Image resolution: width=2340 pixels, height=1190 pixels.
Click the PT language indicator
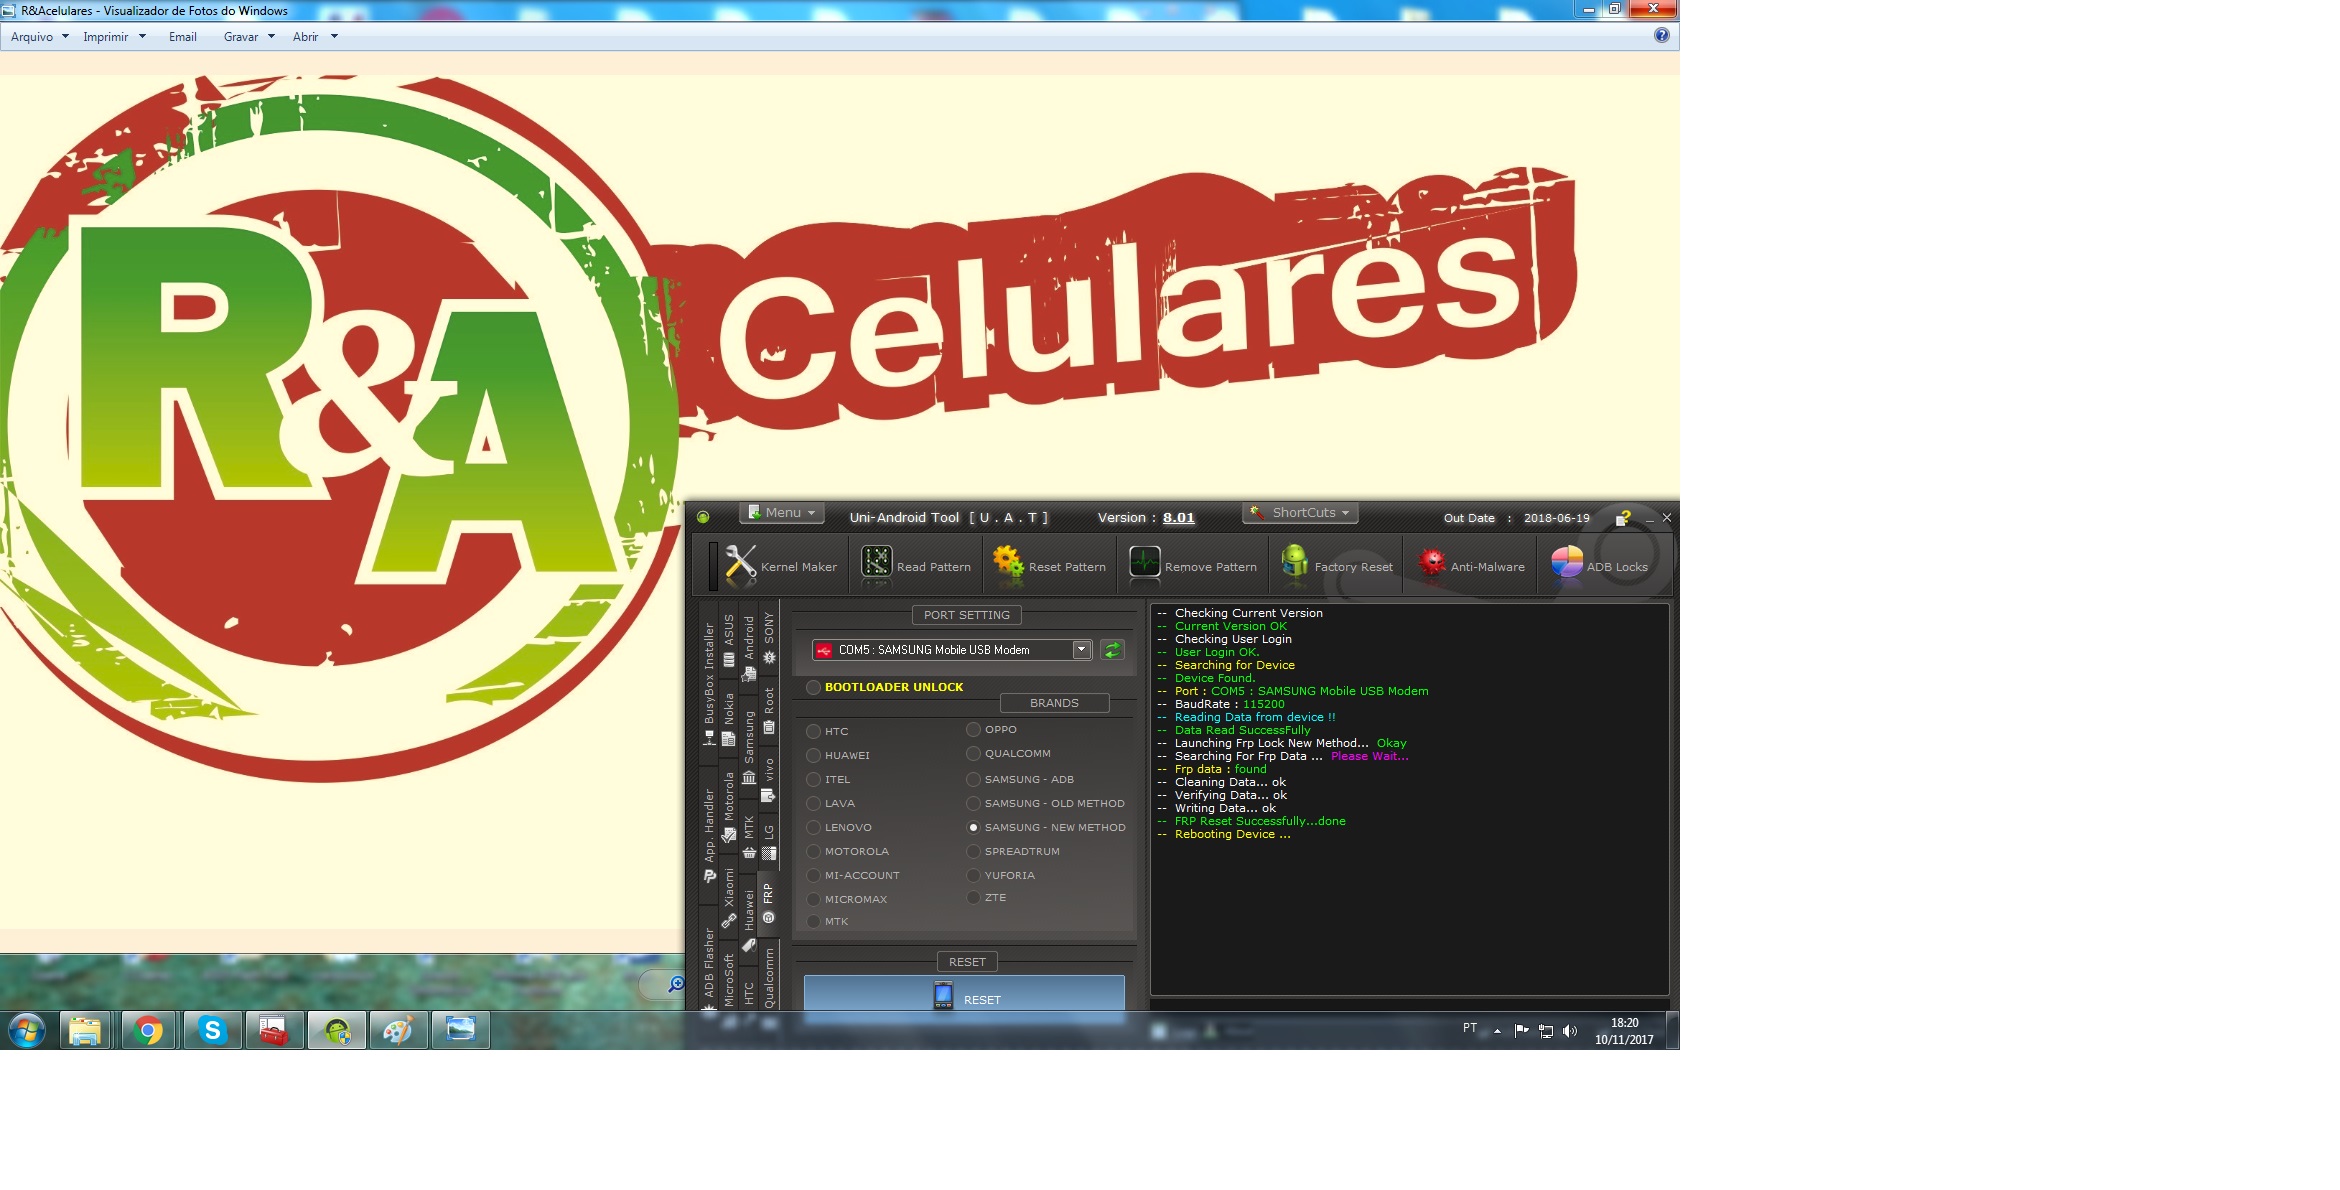pyautogui.click(x=1469, y=1028)
